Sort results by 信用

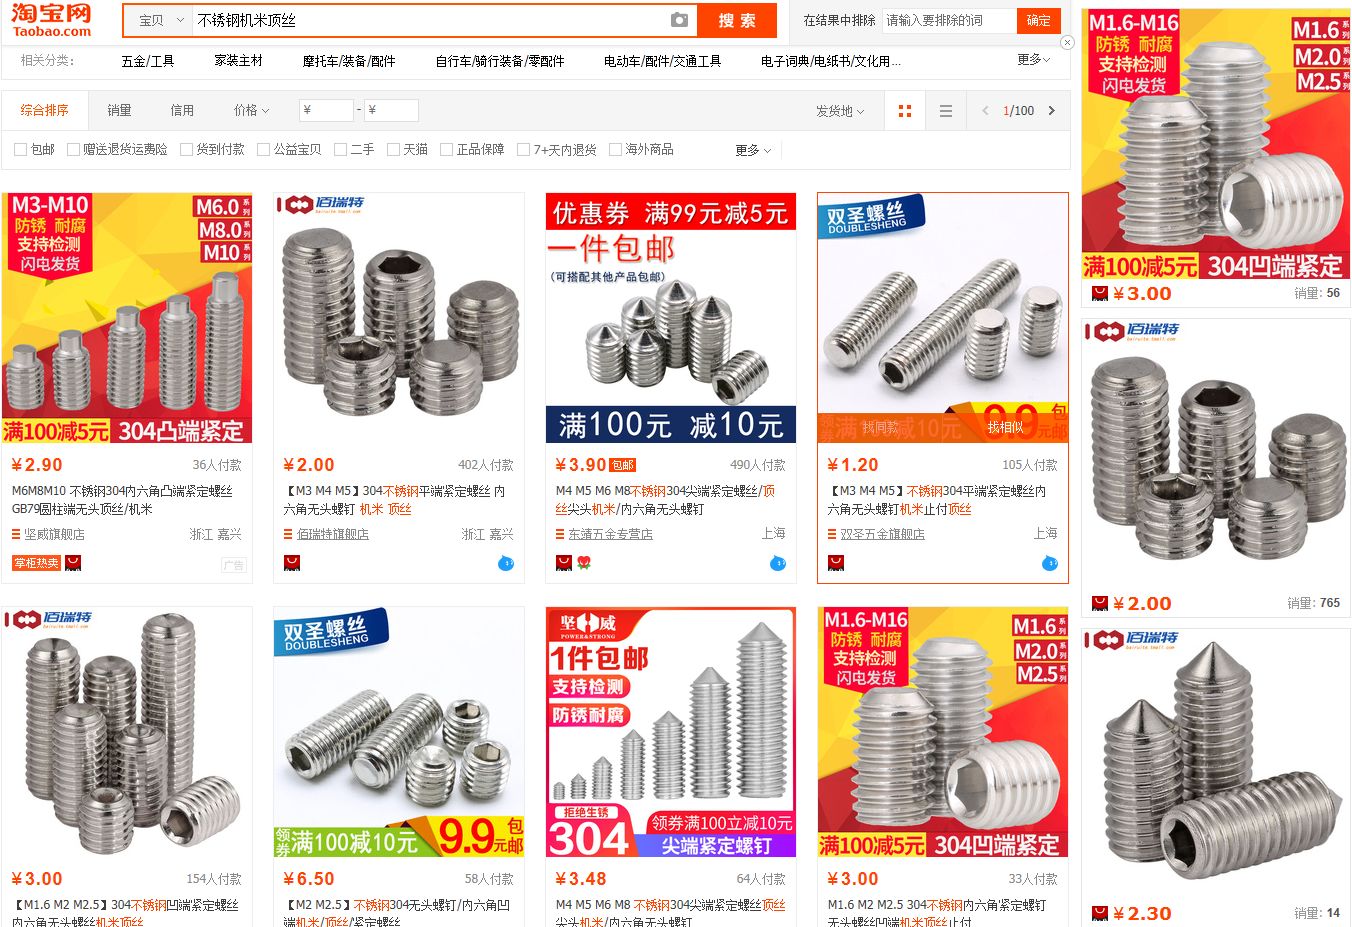click(182, 110)
